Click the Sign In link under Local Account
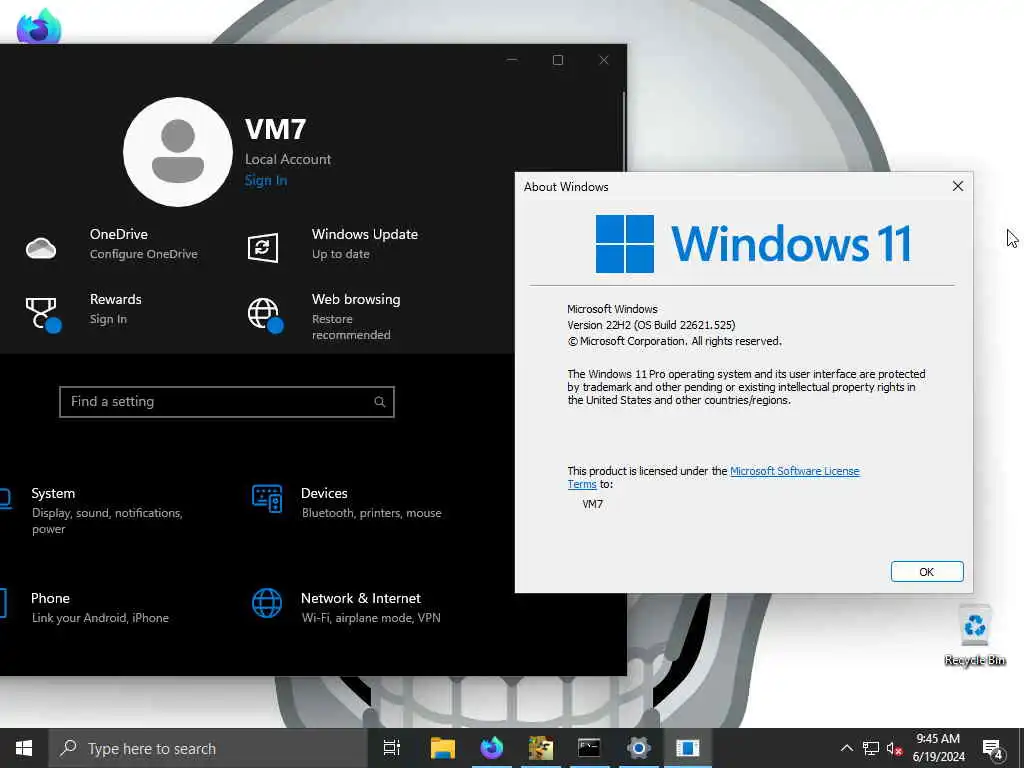 [266, 180]
